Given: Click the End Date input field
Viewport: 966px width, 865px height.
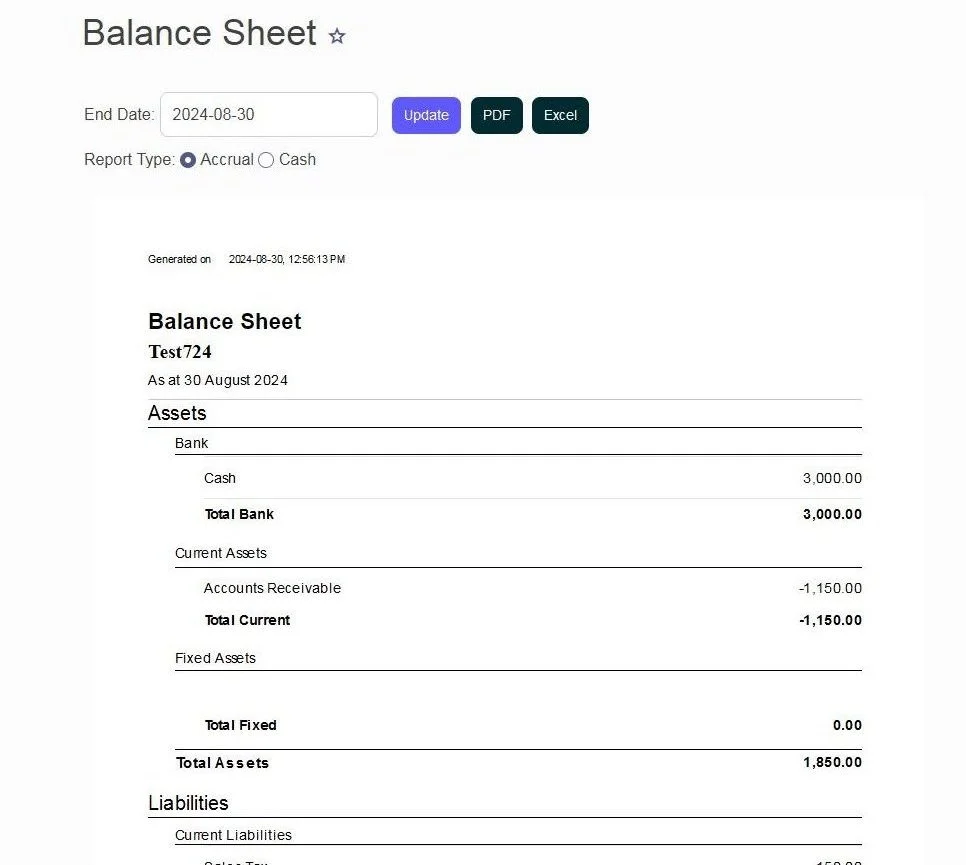Looking at the screenshot, I should [268, 115].
